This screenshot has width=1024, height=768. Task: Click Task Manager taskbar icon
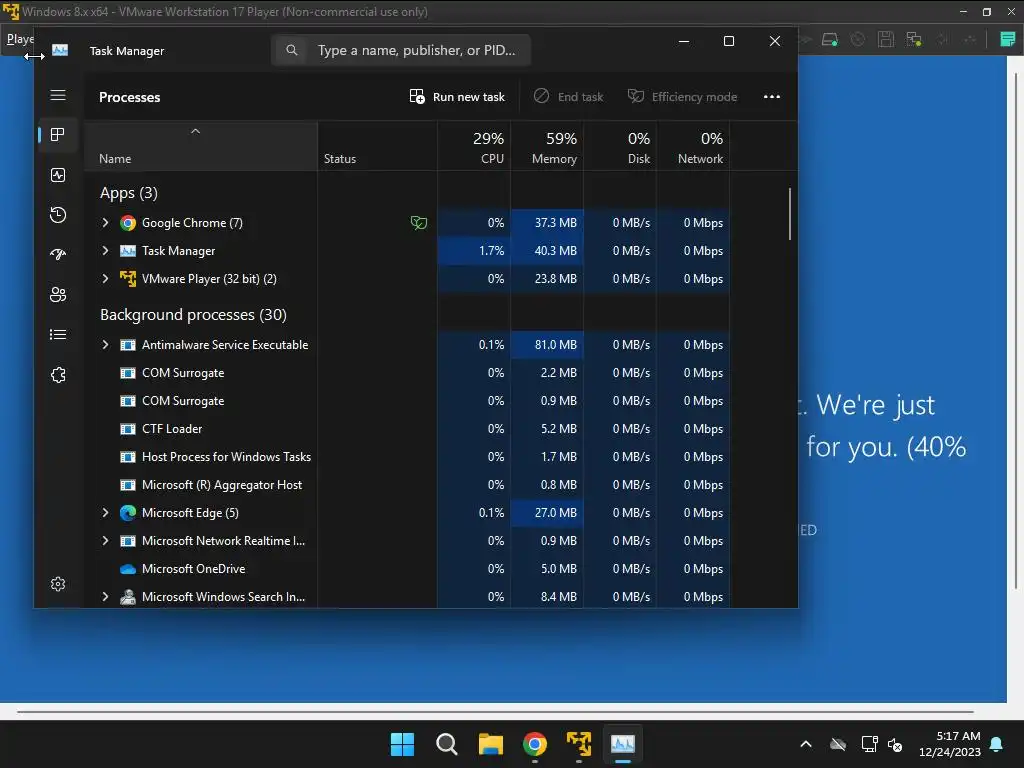coord(622,744)
